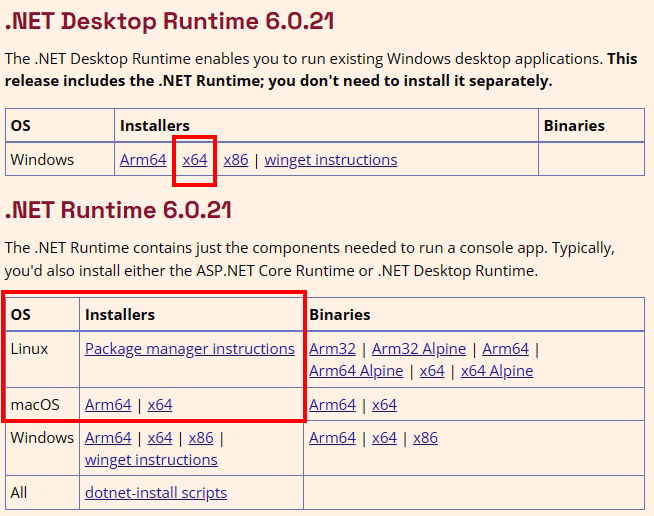This screenshot has width=654, height=516.
Task: Download Windows x86 binaries
Action: pos(425,438)
